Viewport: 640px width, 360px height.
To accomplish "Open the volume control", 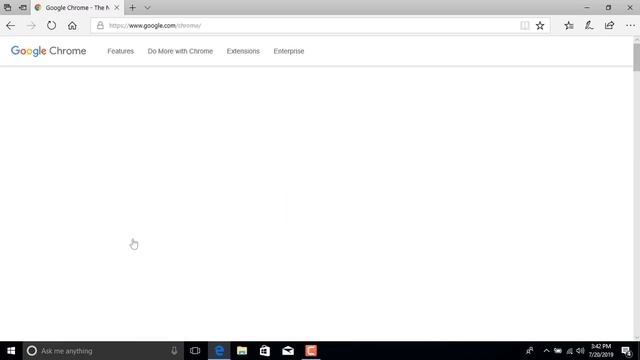I will [x=580, y=351].
